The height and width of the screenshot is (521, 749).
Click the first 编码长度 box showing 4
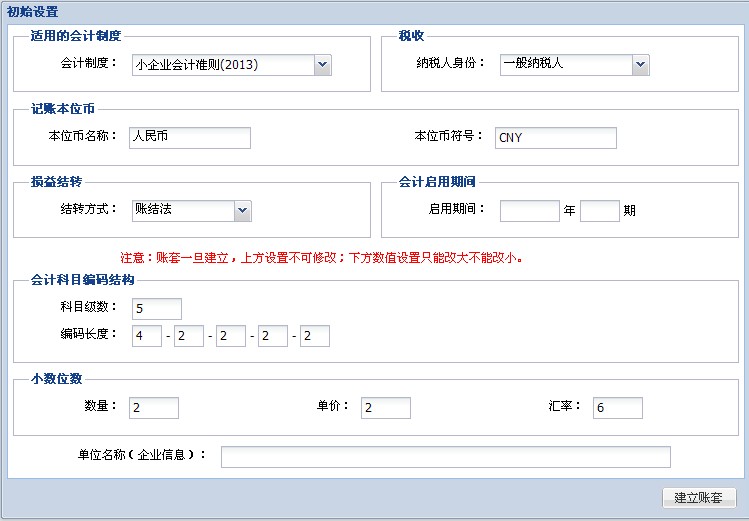pyautogui.click(x=147, y=336)
